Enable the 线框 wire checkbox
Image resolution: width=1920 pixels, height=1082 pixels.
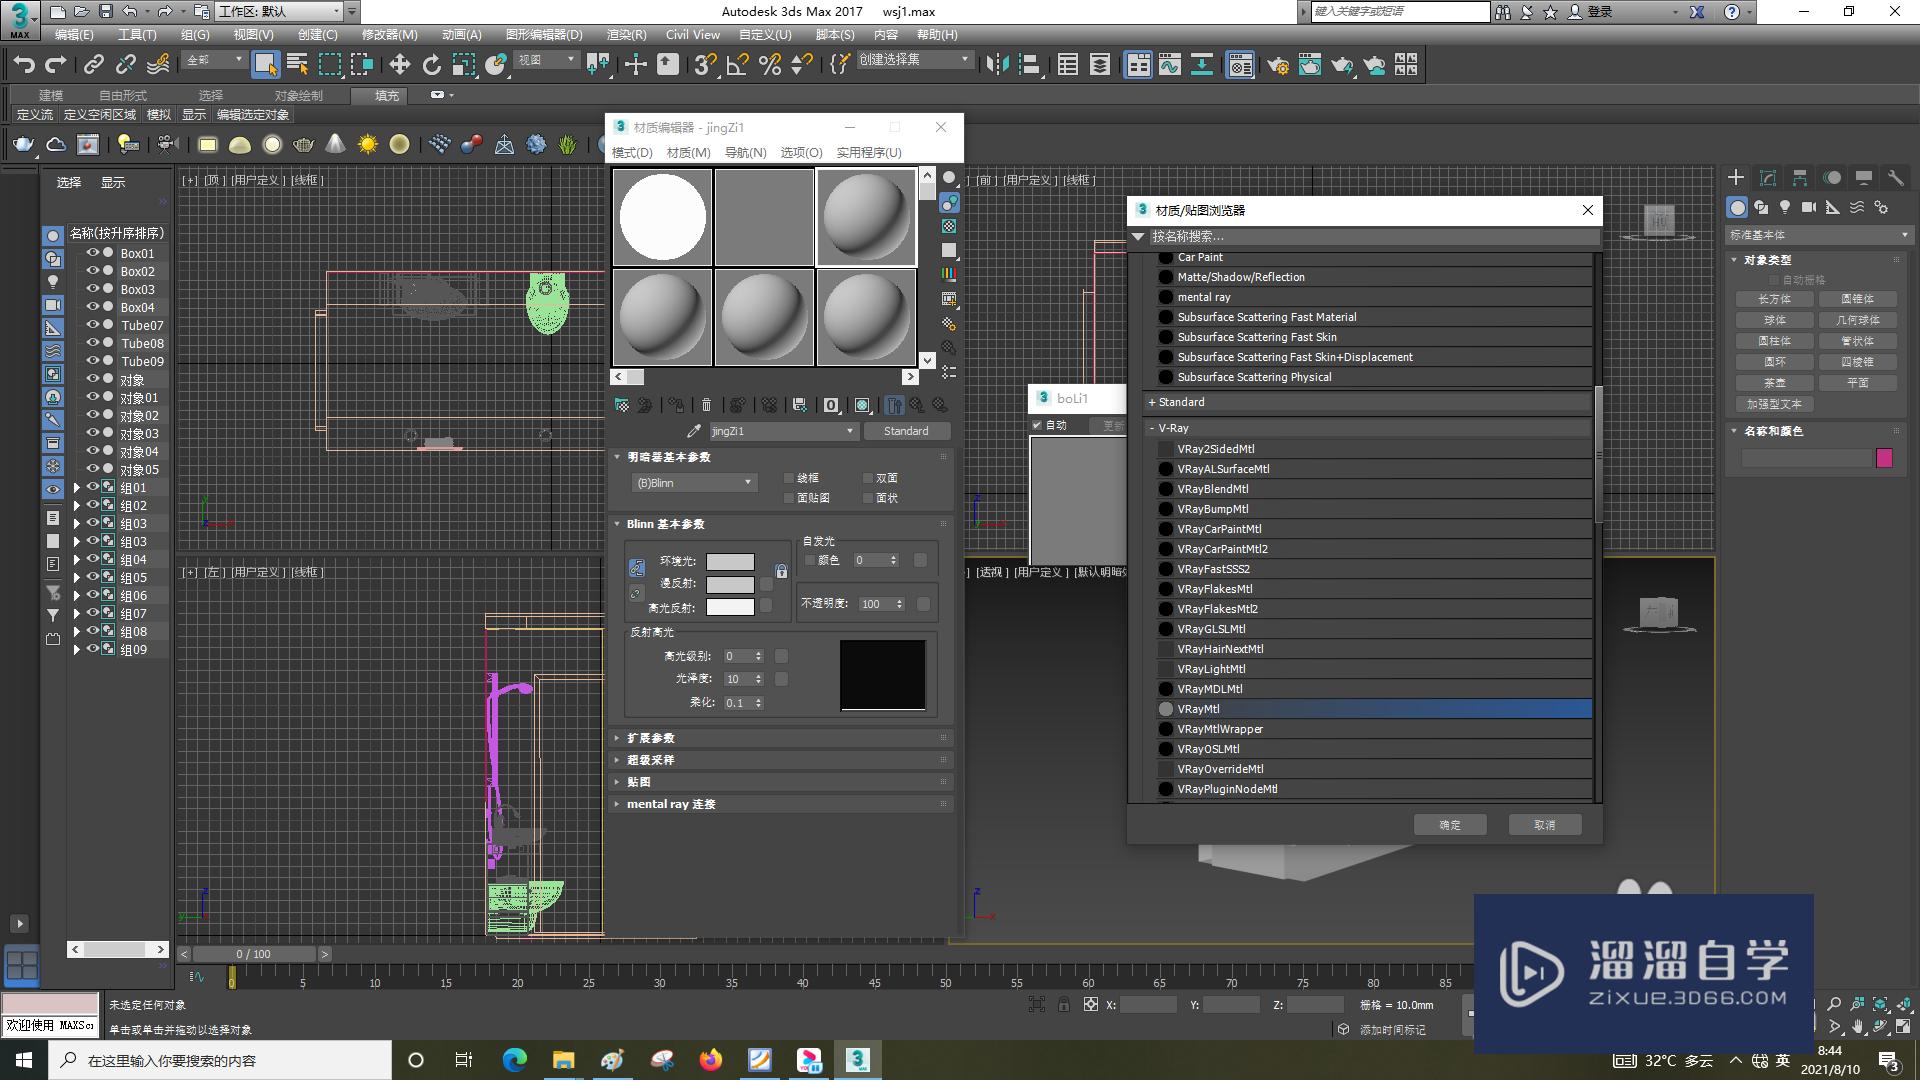[789, 478]
